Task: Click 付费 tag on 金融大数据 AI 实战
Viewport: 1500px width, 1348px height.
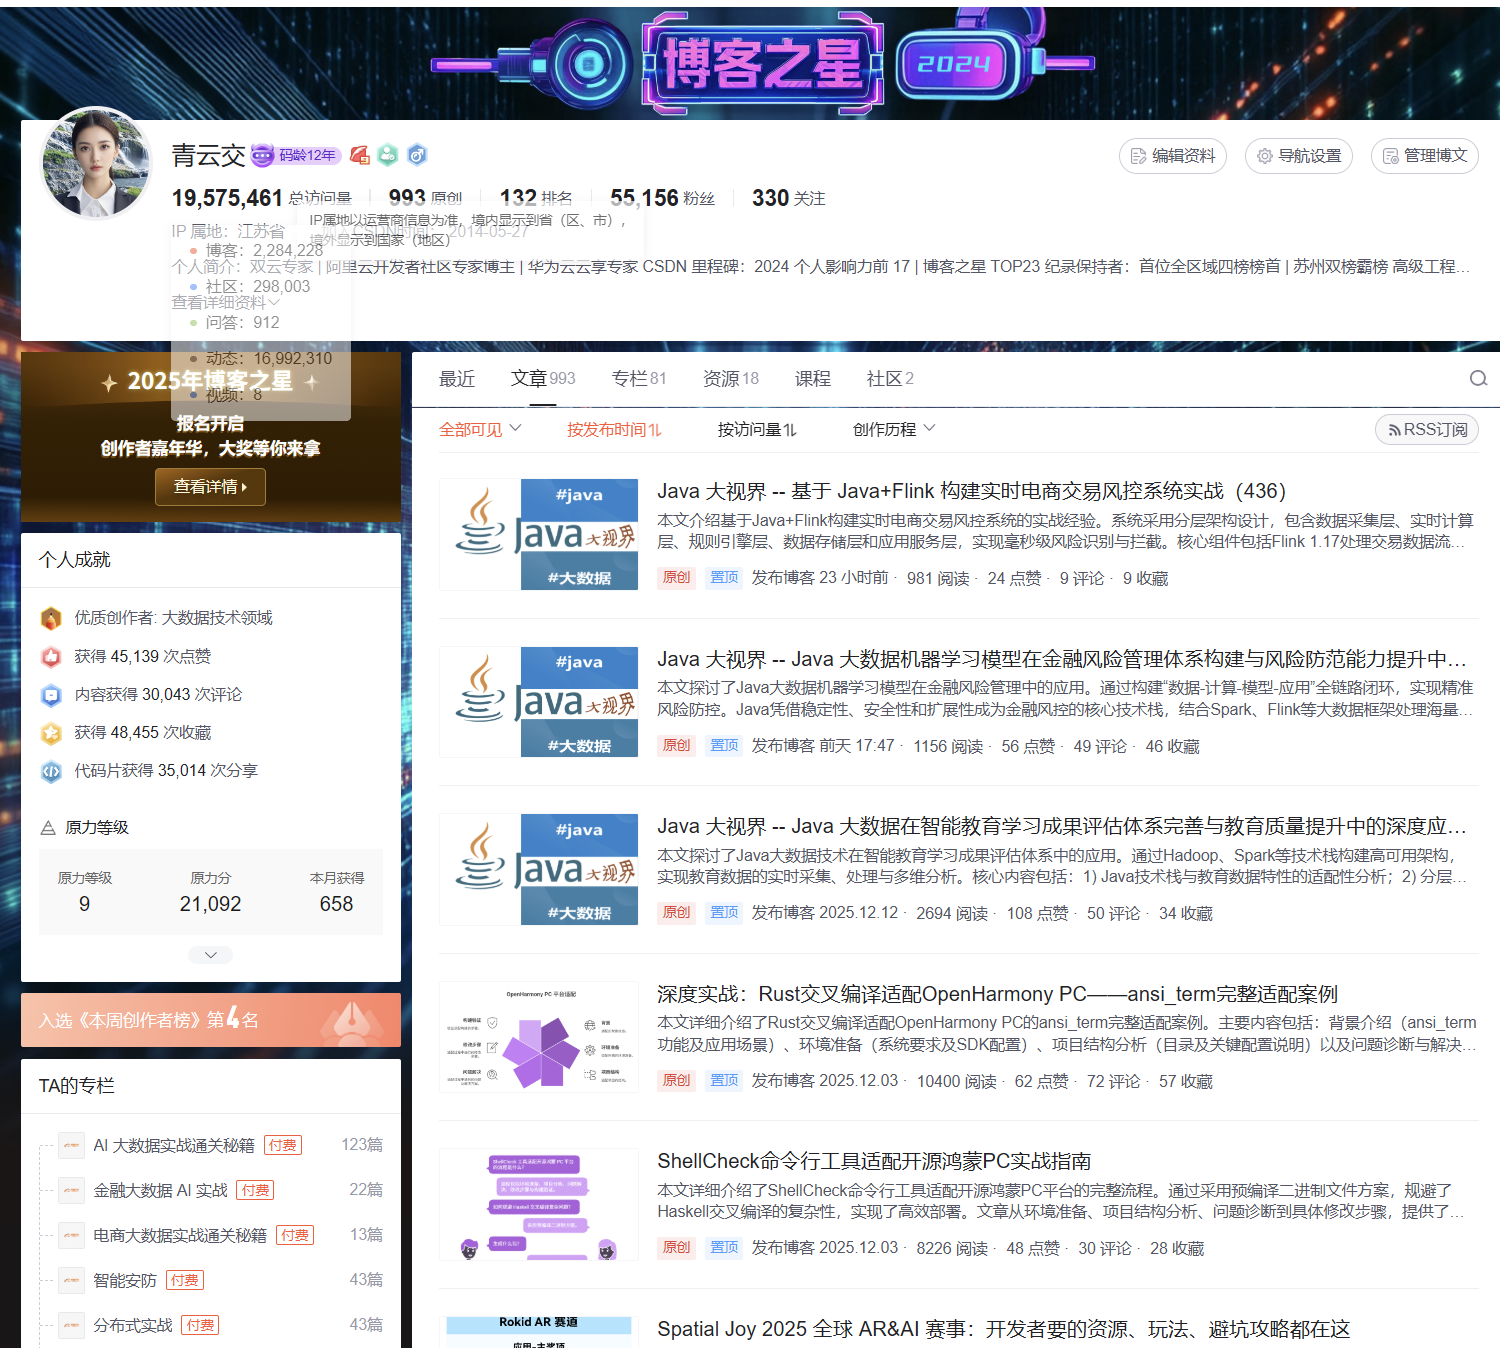Action: coord(255,1190)
